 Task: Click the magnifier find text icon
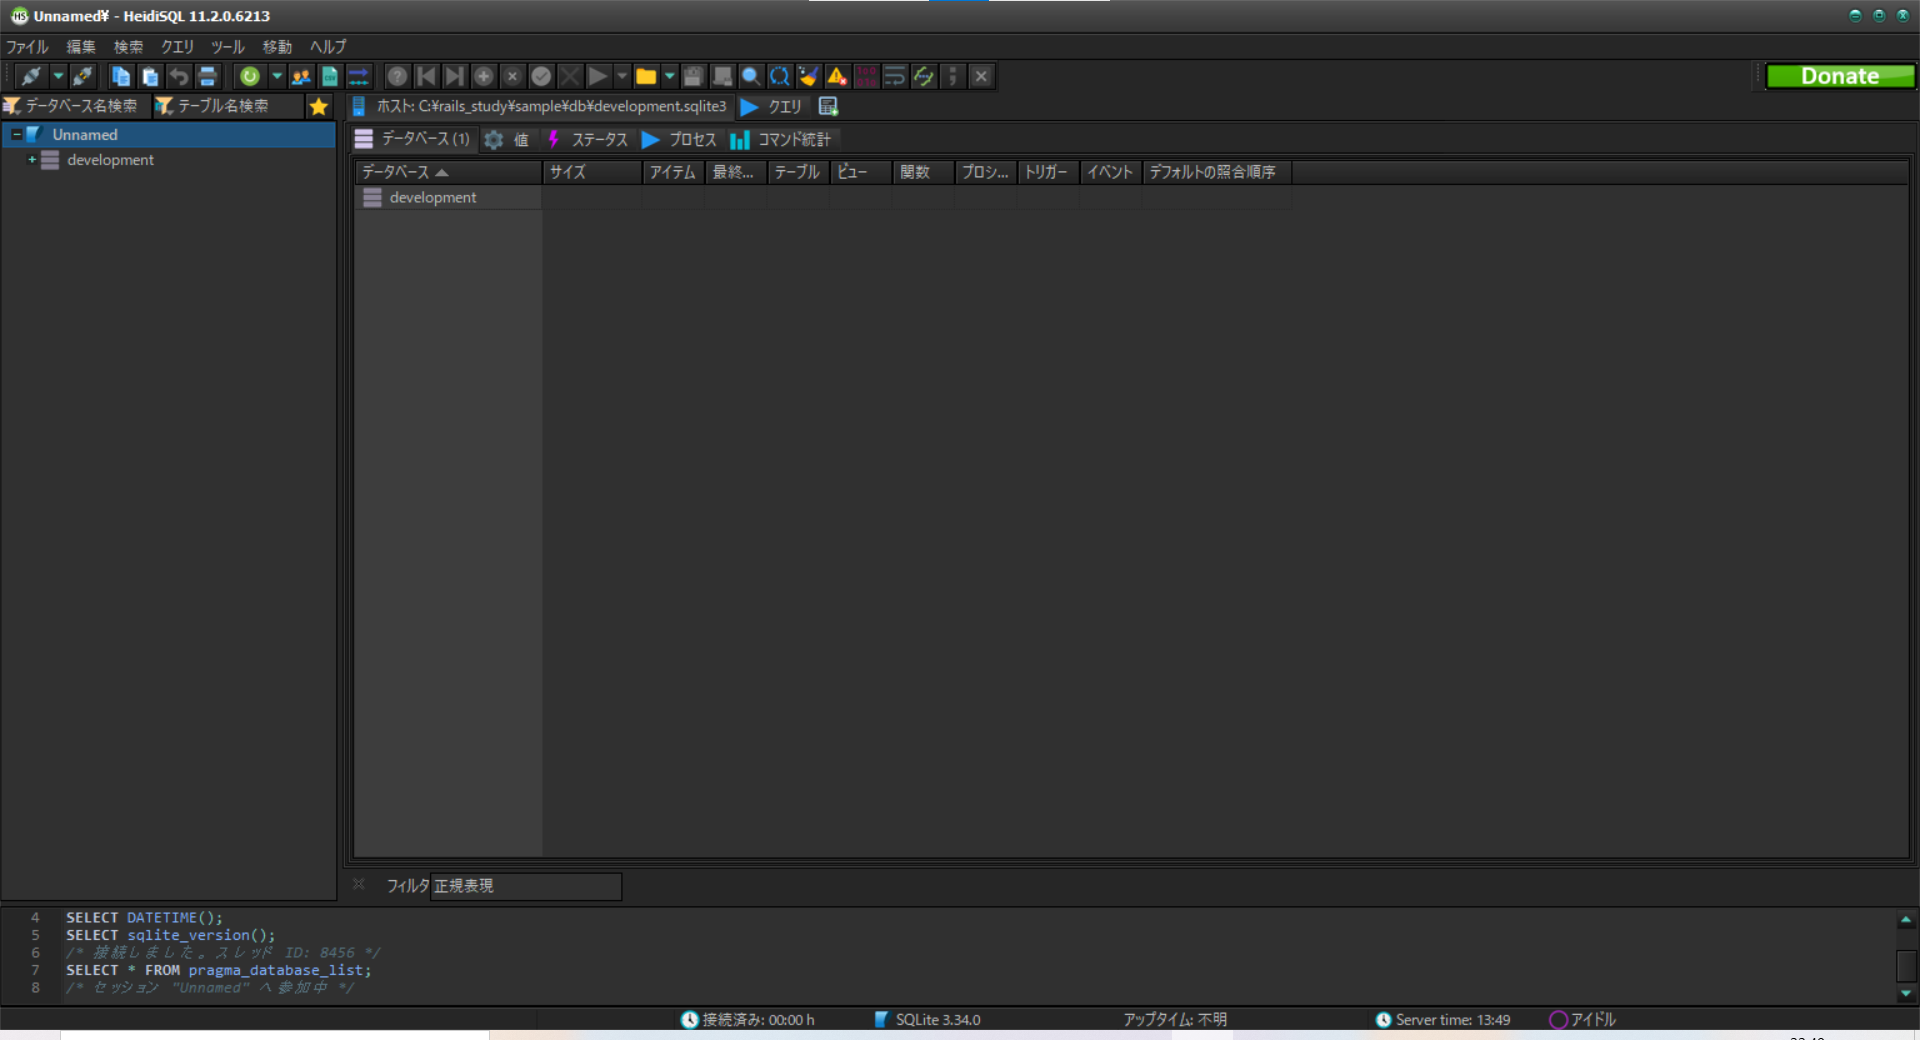(x=750, y=76)
